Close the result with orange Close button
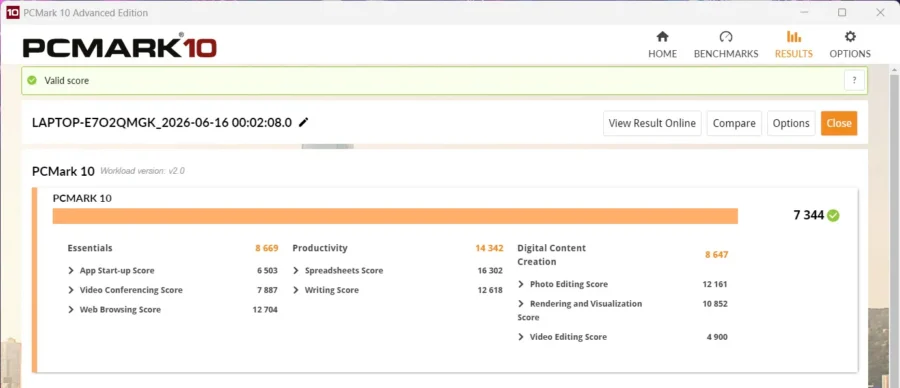This screenshot has width=900, height=388. 839,123
